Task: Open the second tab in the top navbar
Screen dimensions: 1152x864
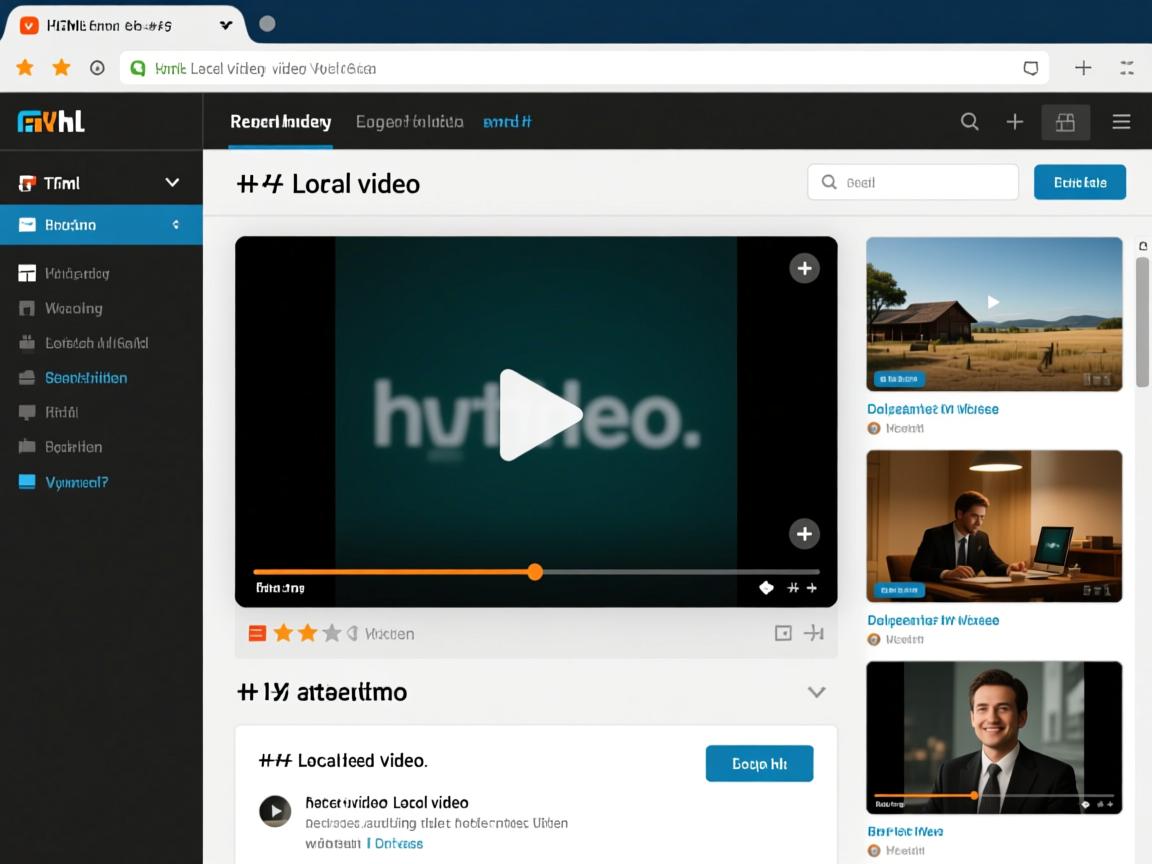Action: (409, 122)
